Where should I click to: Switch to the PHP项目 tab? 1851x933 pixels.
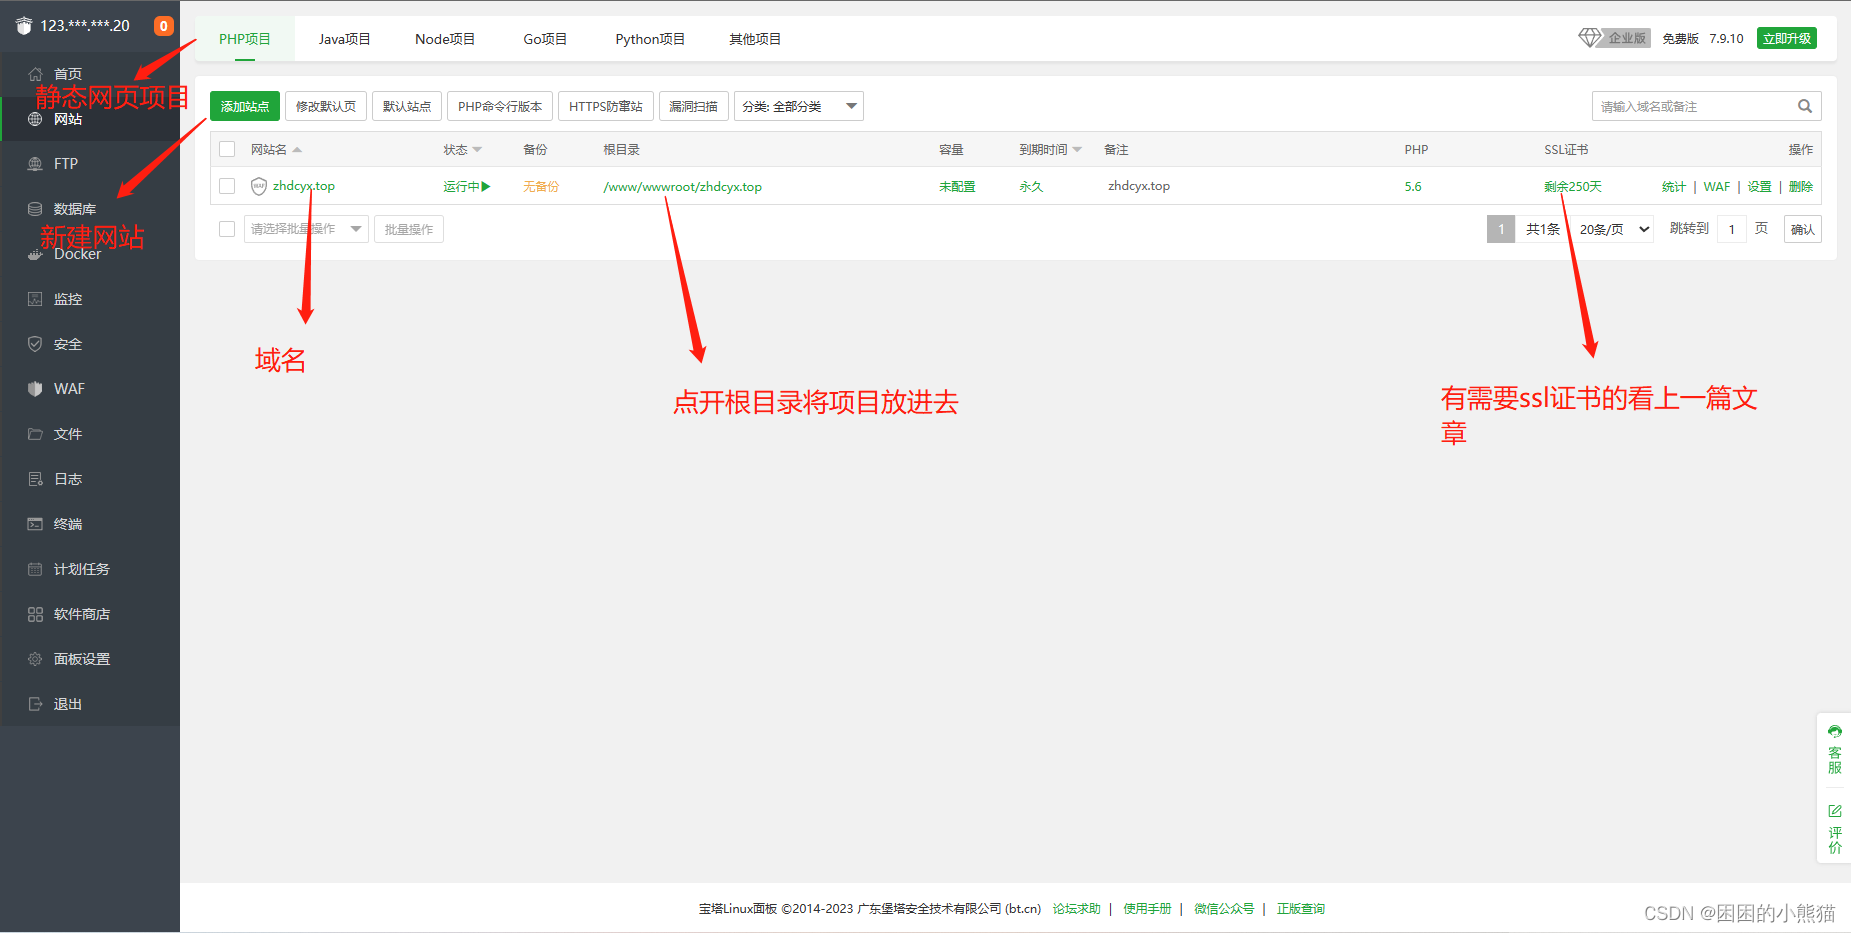point(245,39)
